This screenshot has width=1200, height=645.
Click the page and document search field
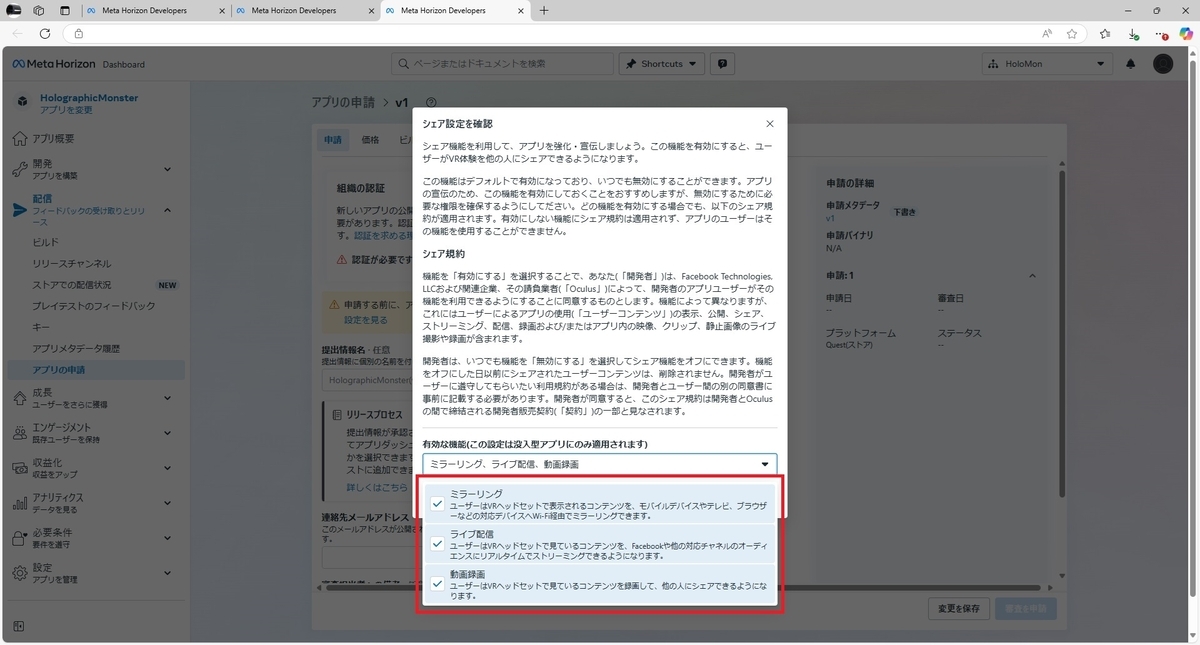[502, 63]
